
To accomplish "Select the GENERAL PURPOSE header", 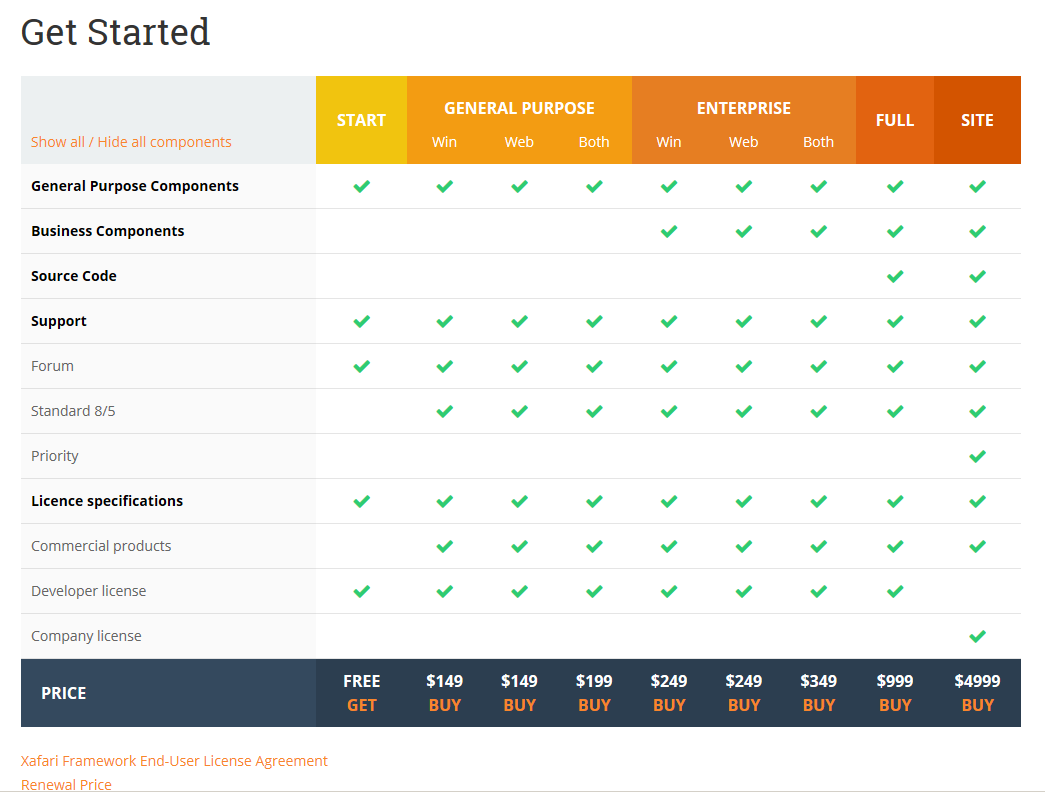I will (519, 108).
